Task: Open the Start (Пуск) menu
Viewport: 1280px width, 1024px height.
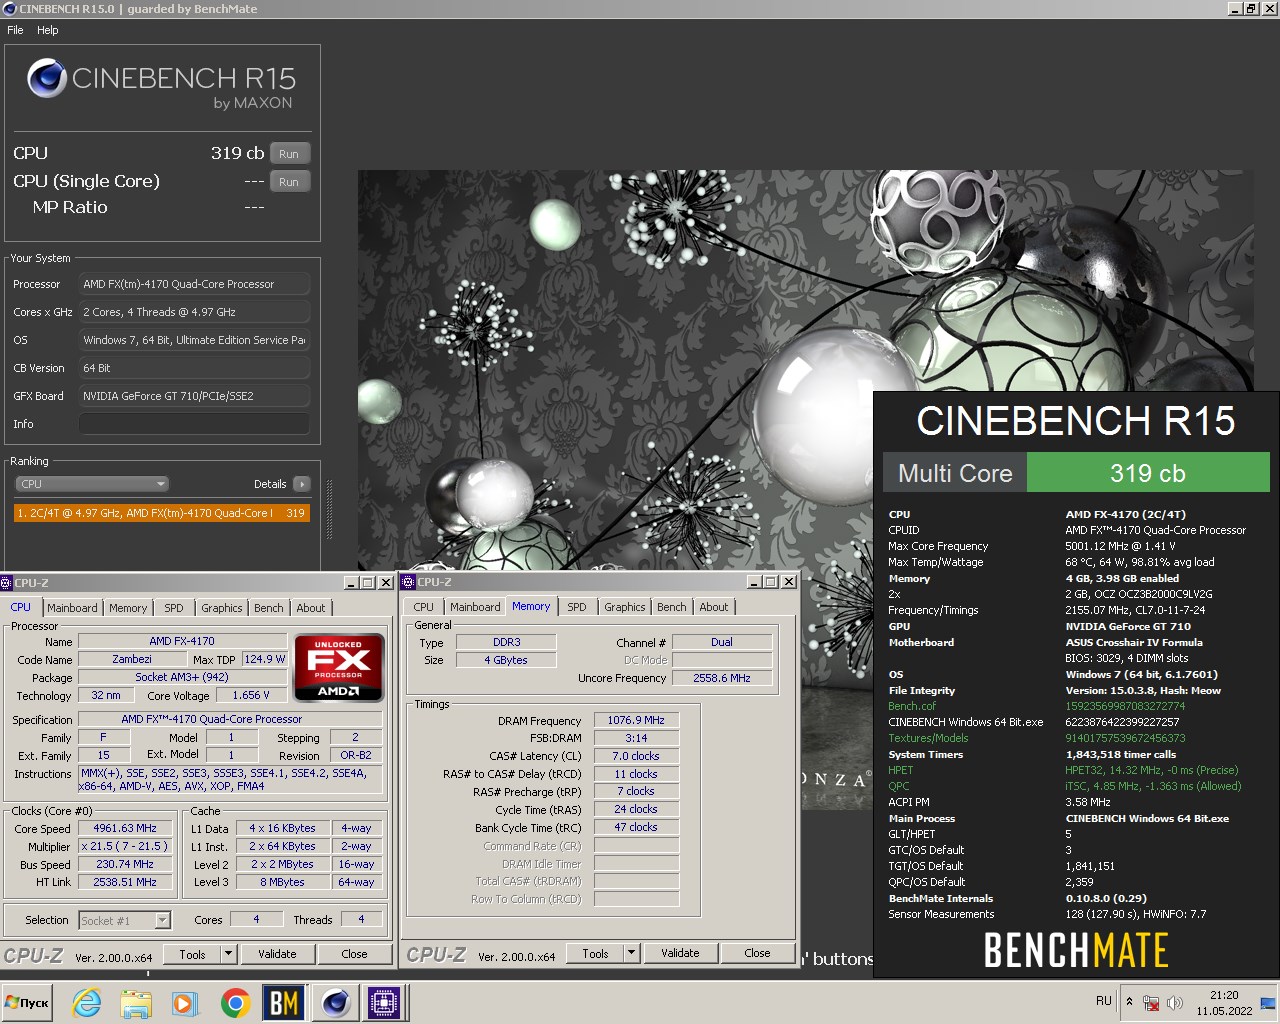Action: point(27,1002)
